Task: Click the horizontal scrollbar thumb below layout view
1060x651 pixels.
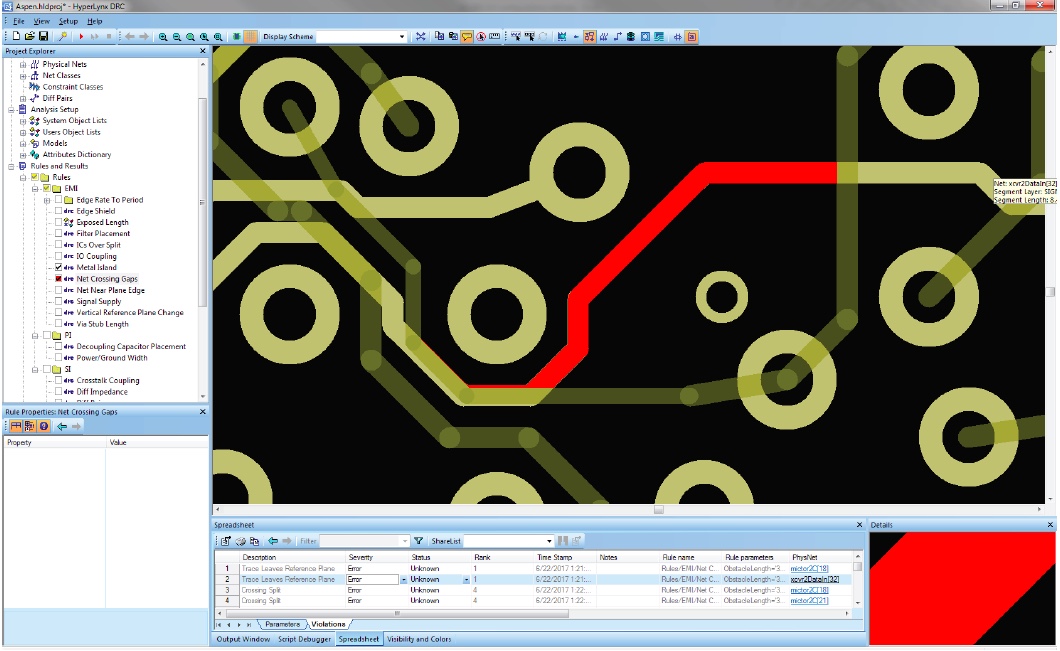Action: (658, 510)
